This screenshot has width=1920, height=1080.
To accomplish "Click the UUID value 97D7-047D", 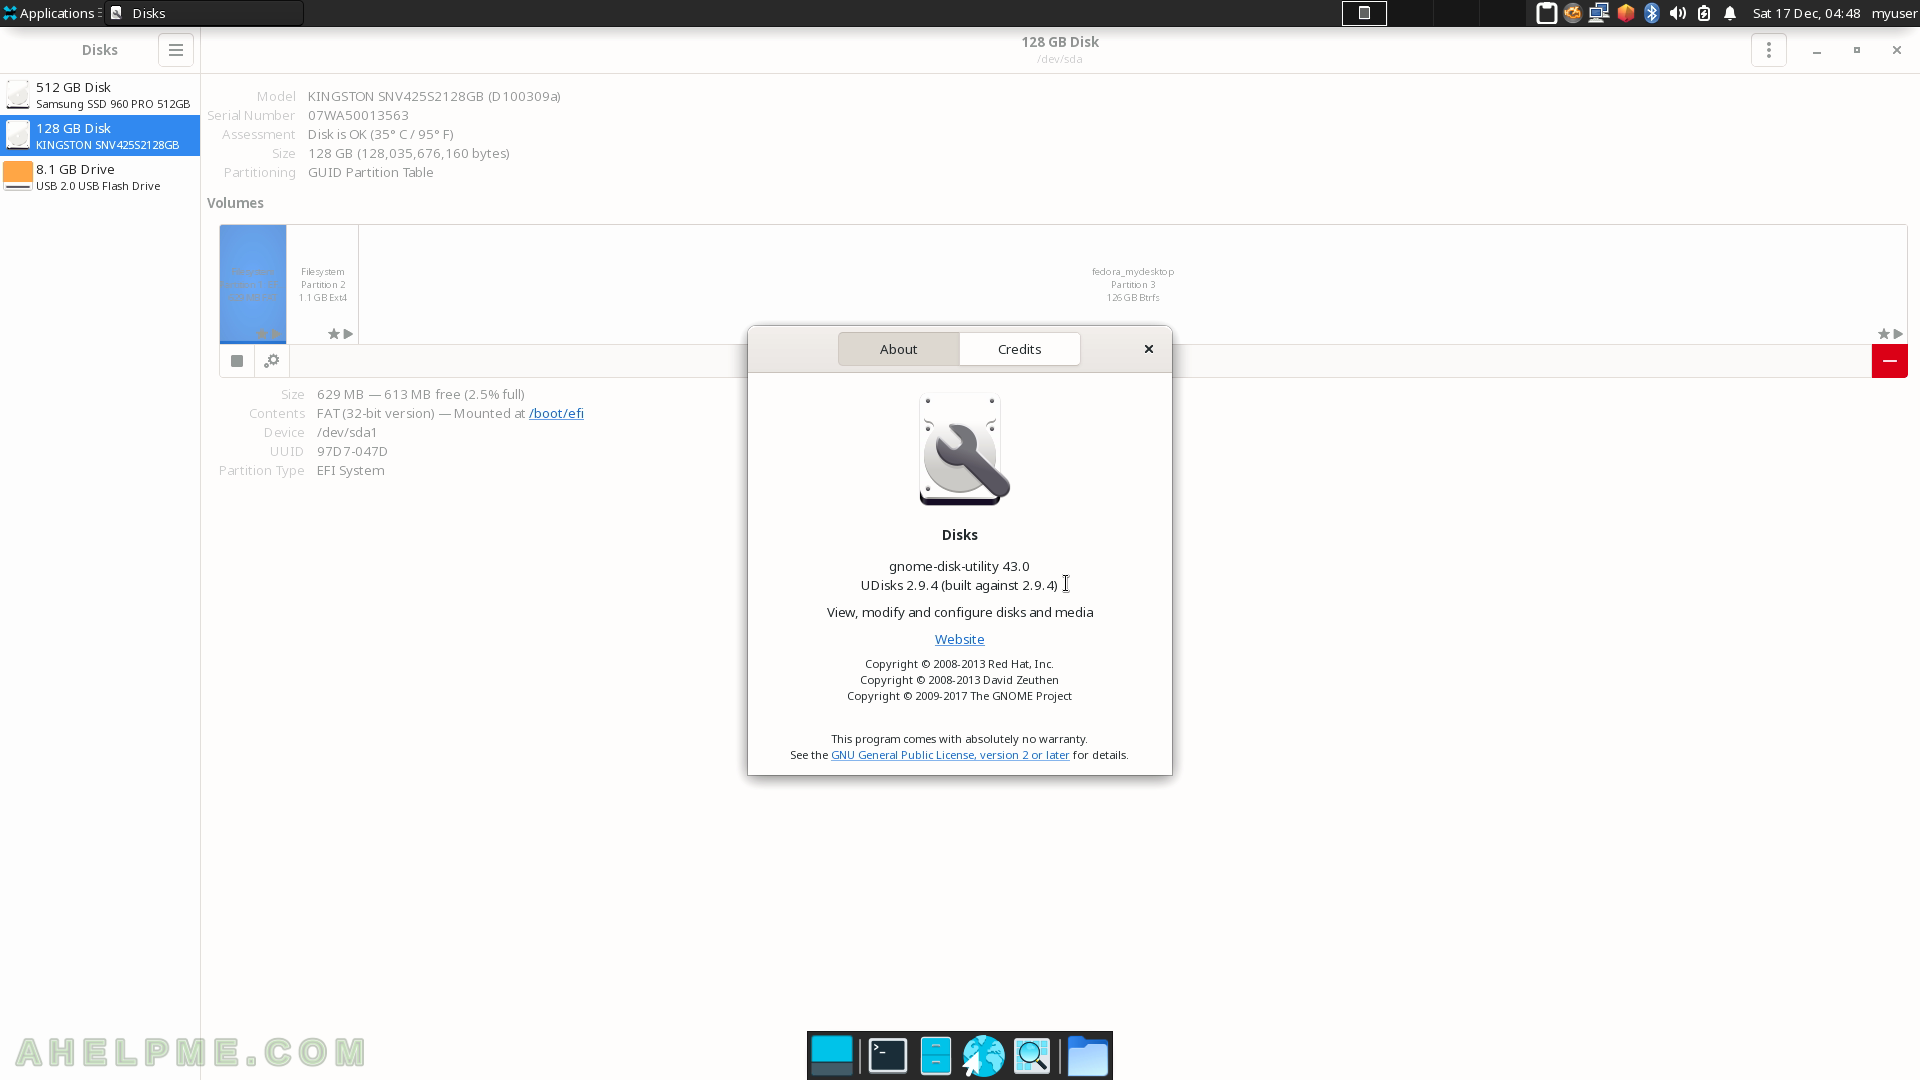I will (352, 451).
